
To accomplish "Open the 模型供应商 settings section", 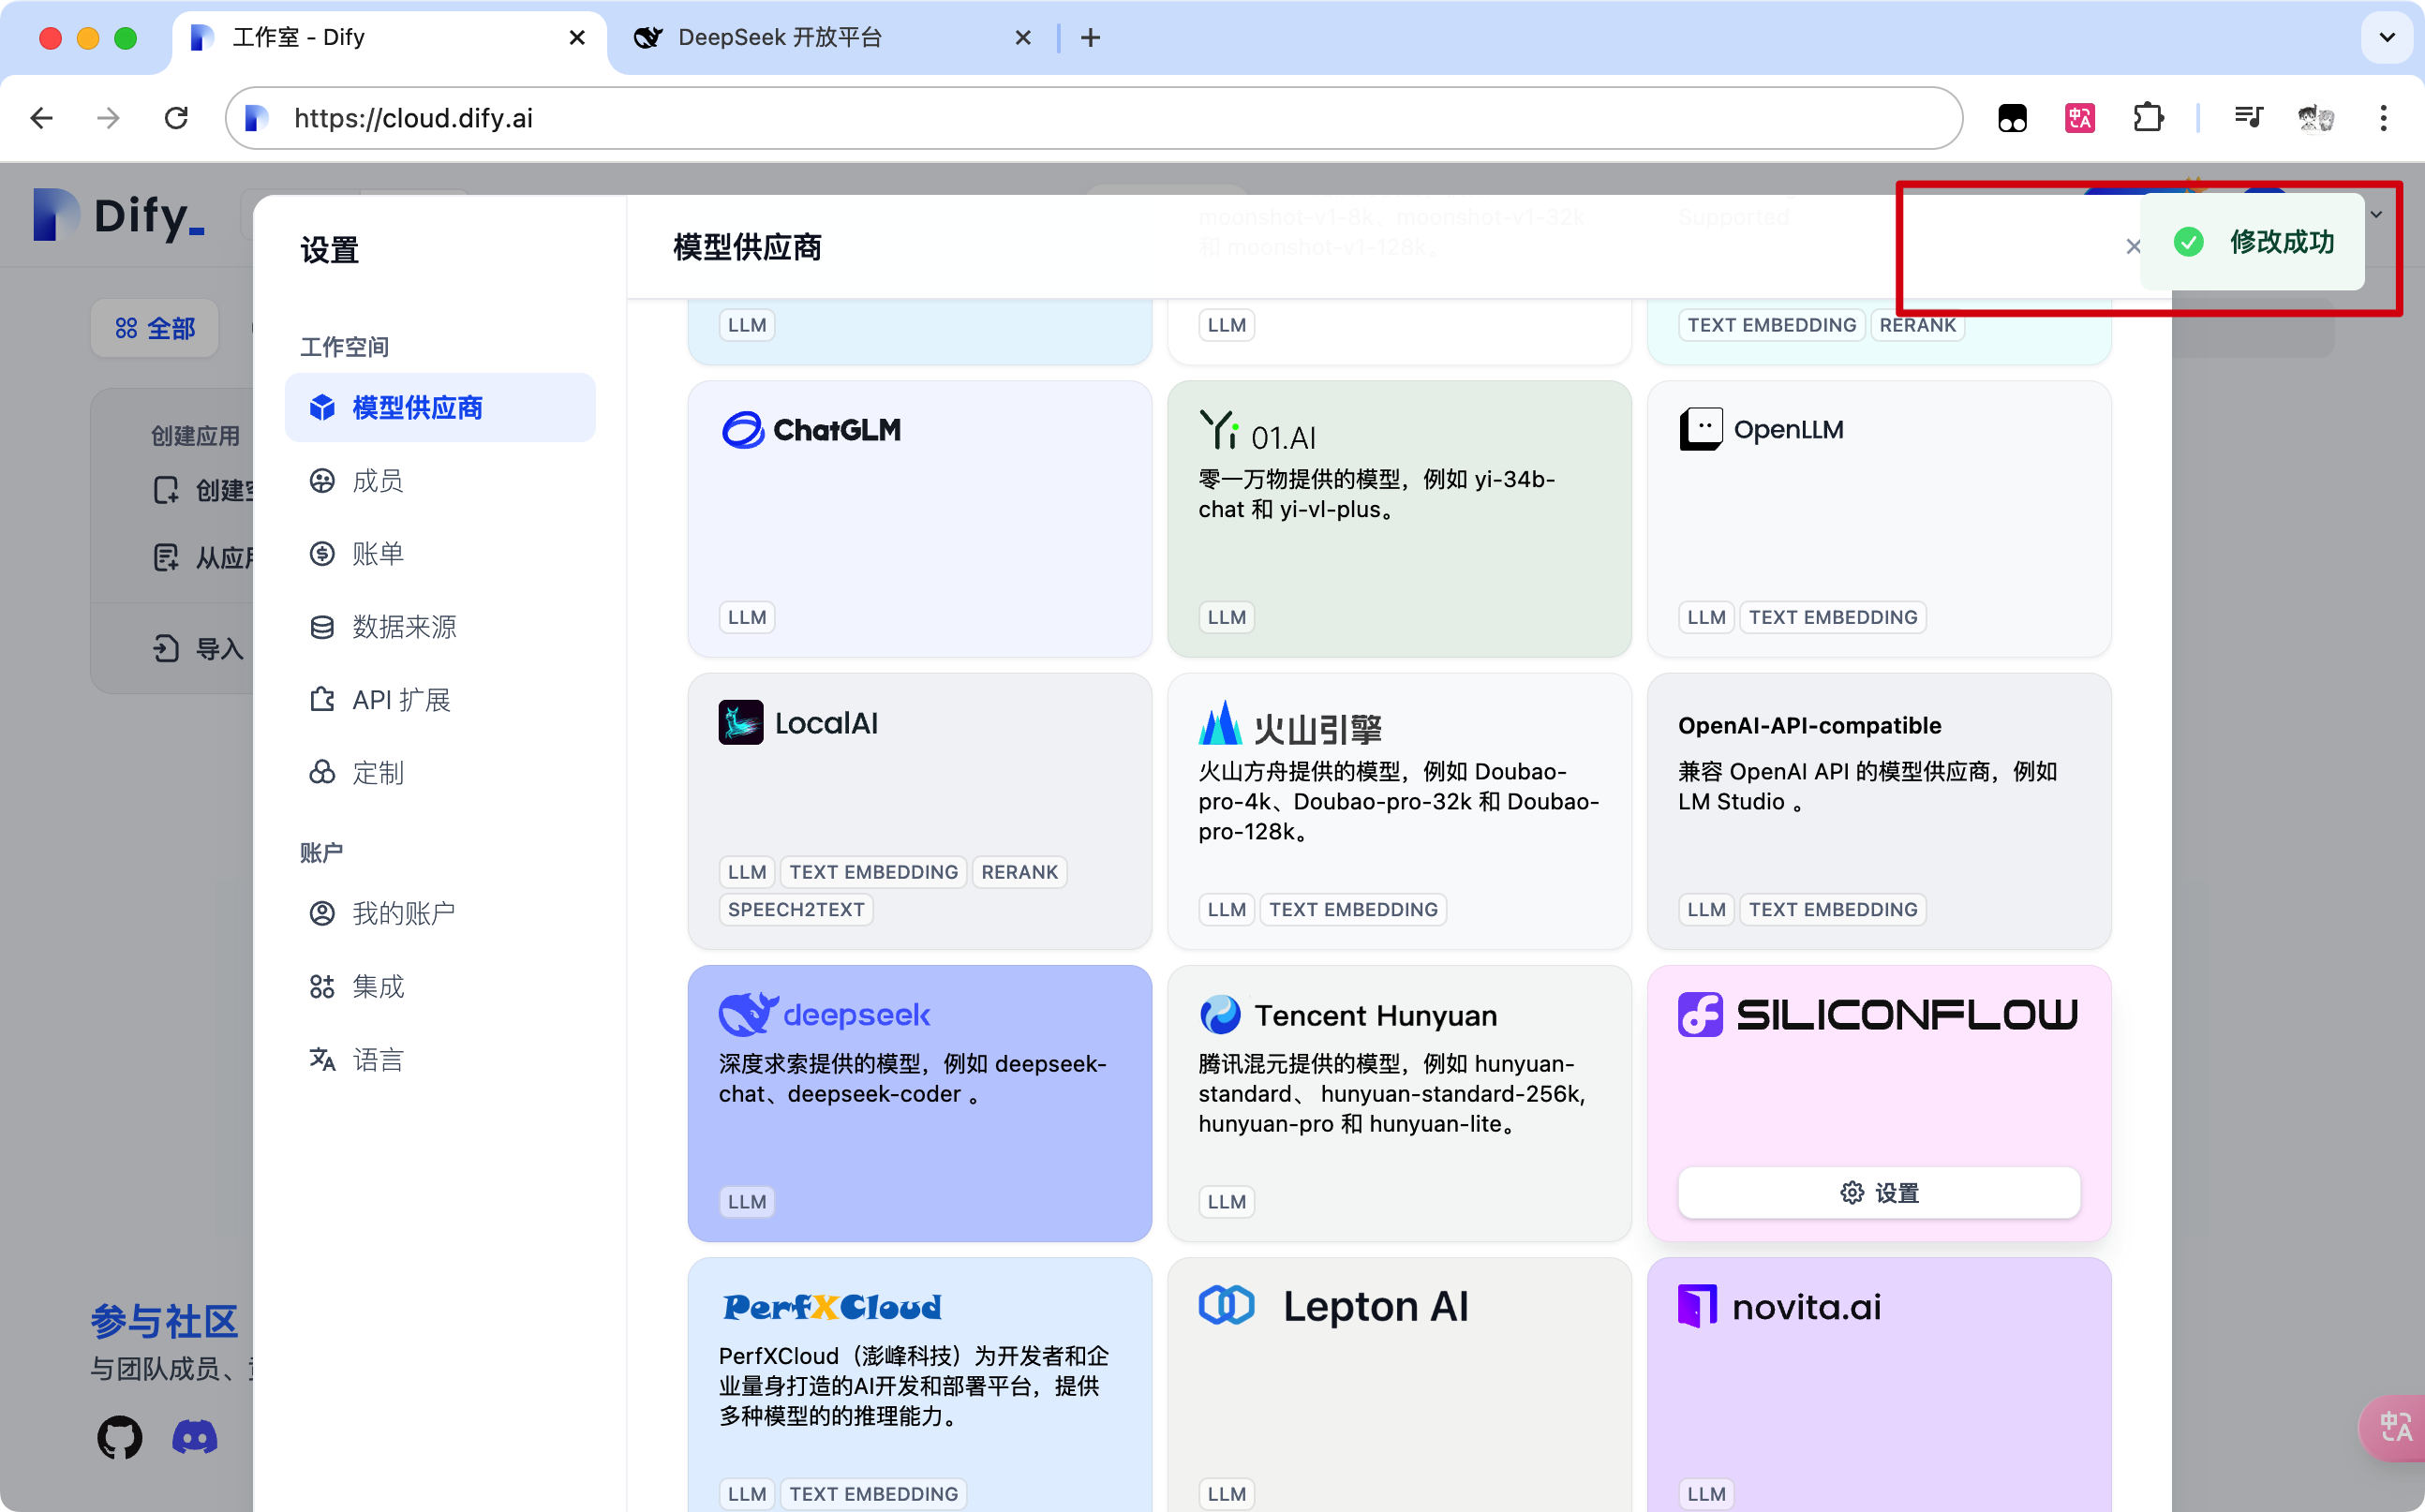I will (x=440, y=408).
